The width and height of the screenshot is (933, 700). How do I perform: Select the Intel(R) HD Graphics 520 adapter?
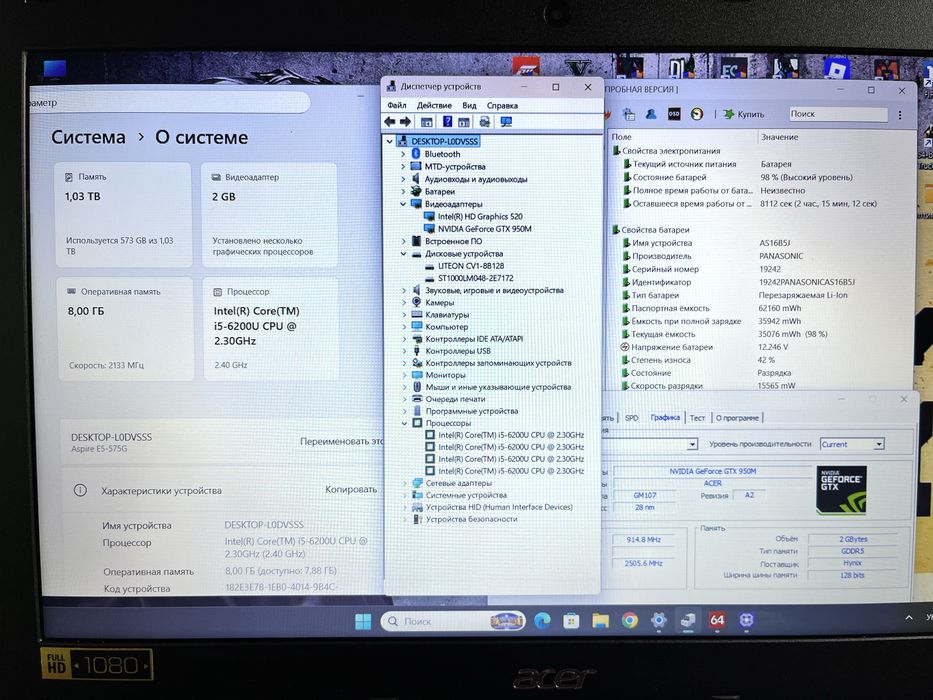click(480, 217)
